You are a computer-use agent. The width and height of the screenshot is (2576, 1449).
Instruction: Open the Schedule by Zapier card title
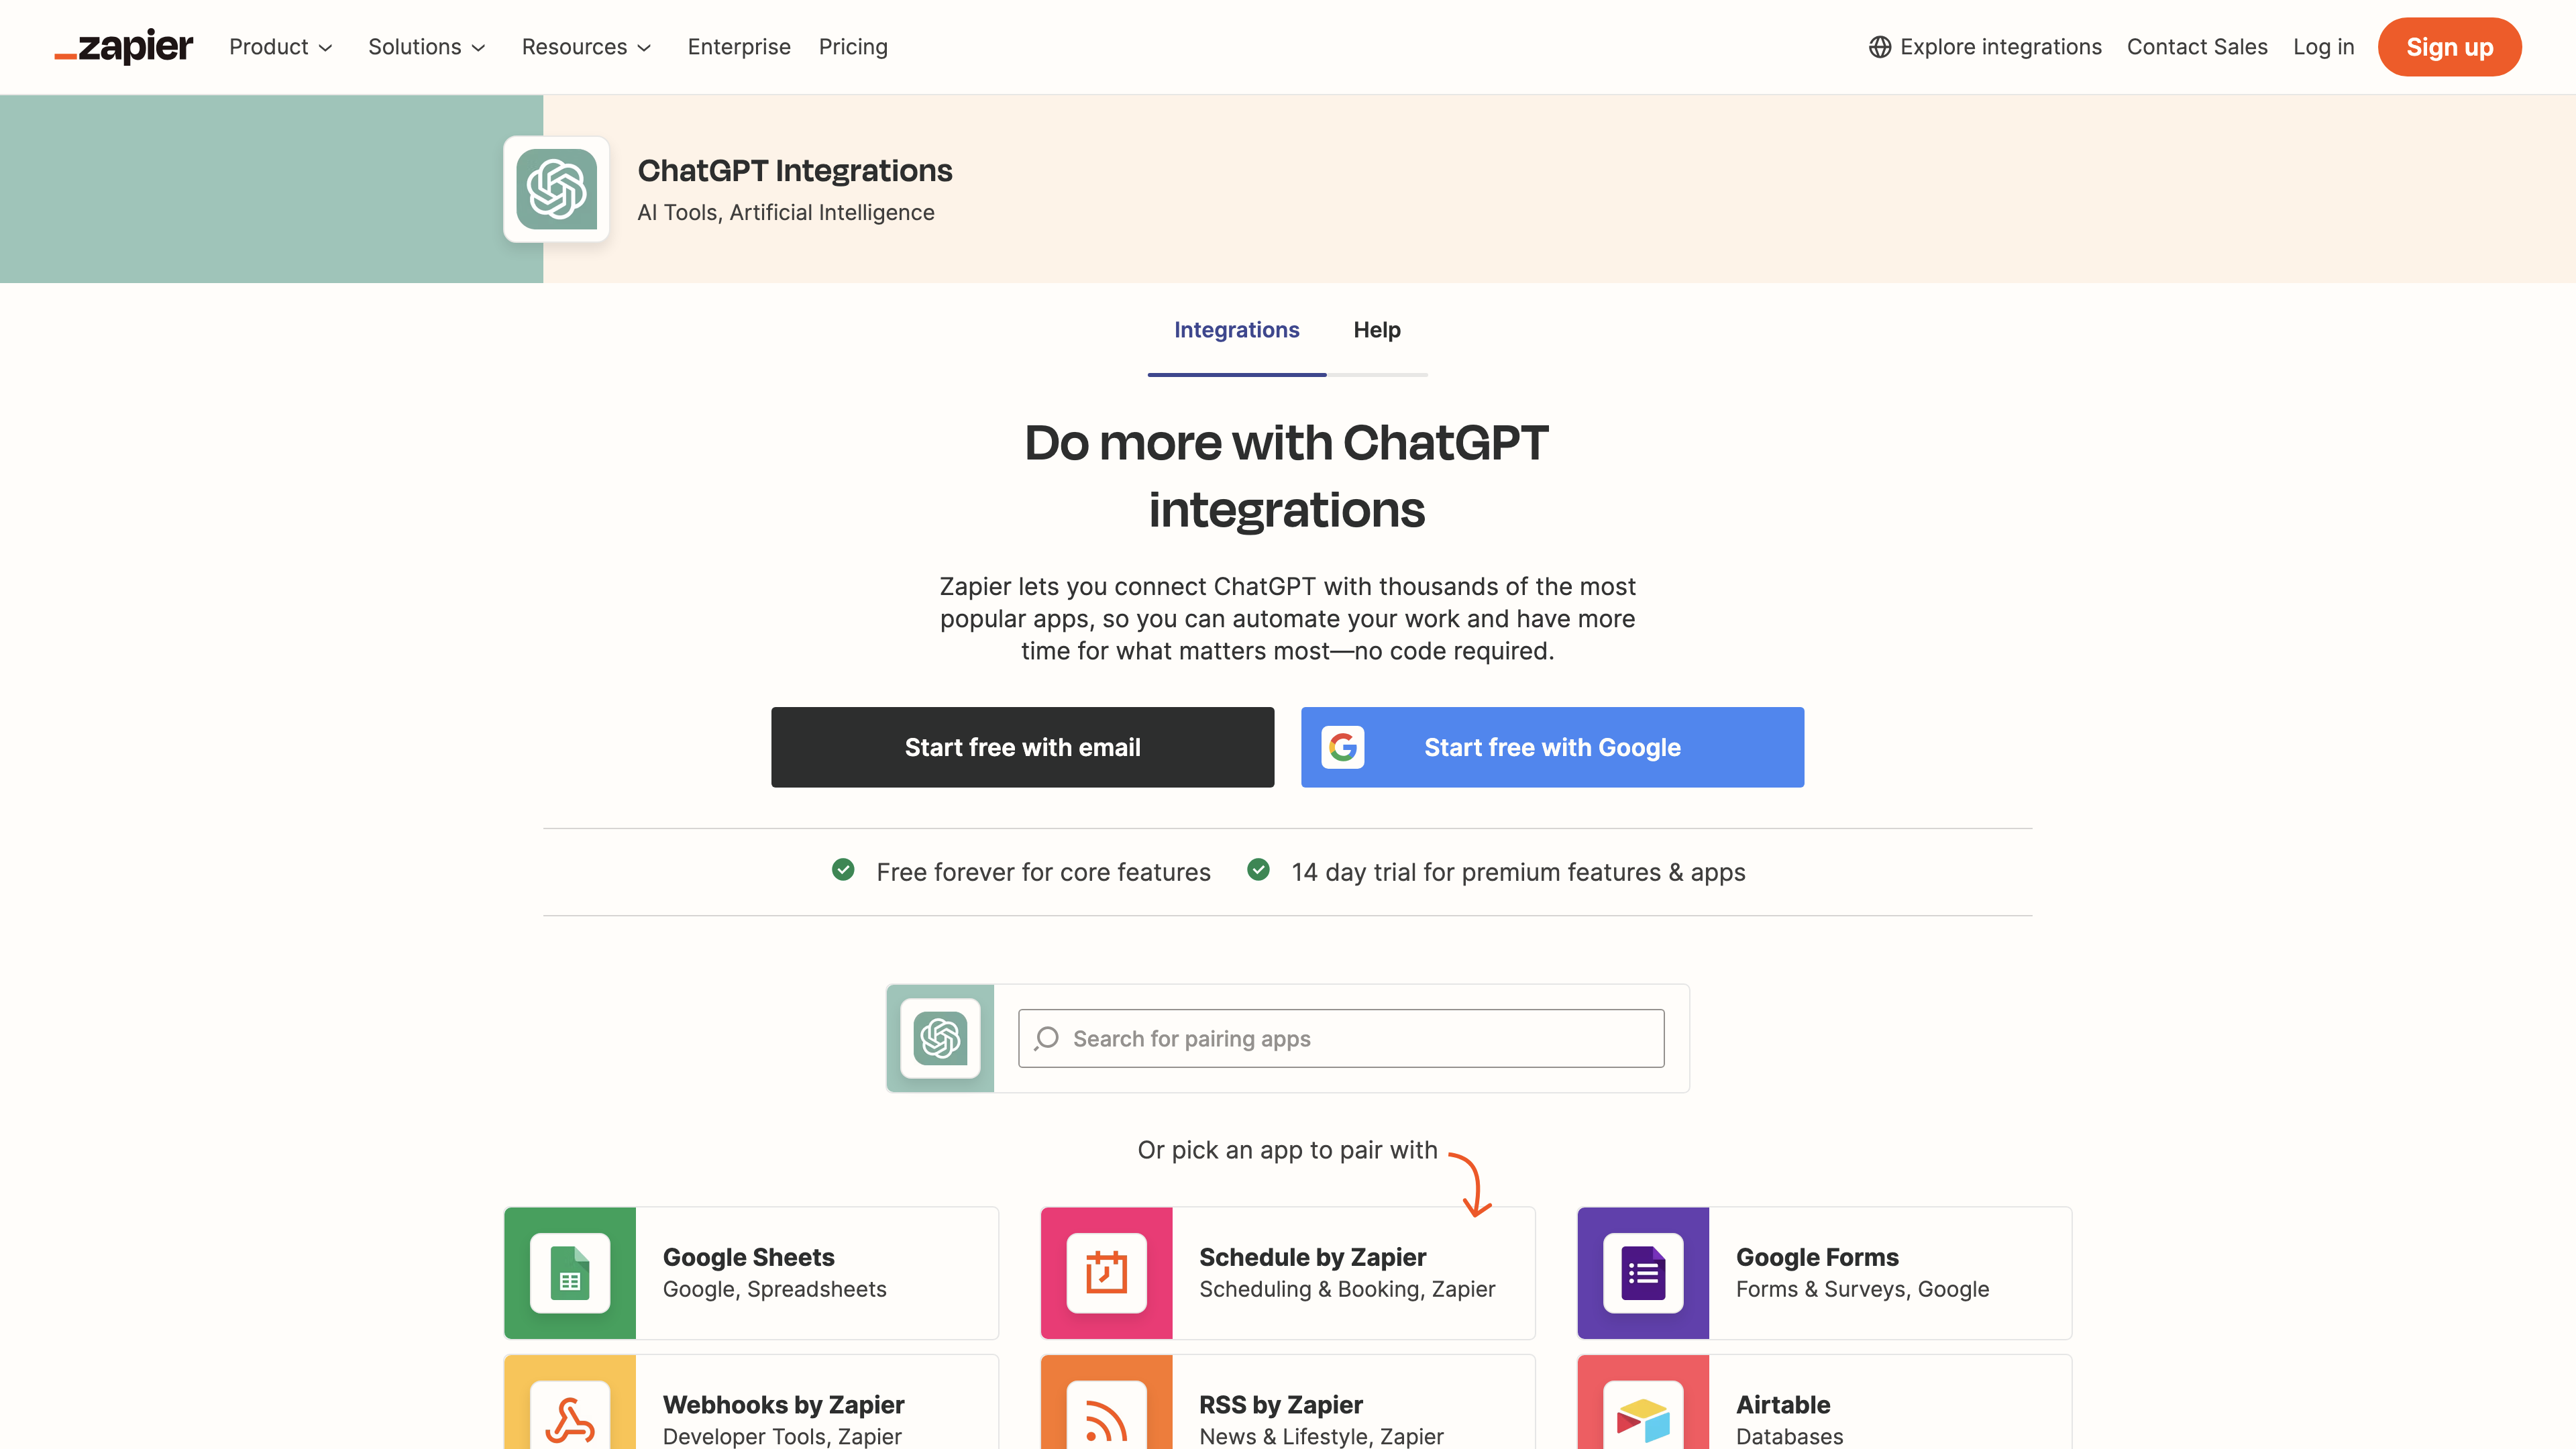(1312, 1257)
